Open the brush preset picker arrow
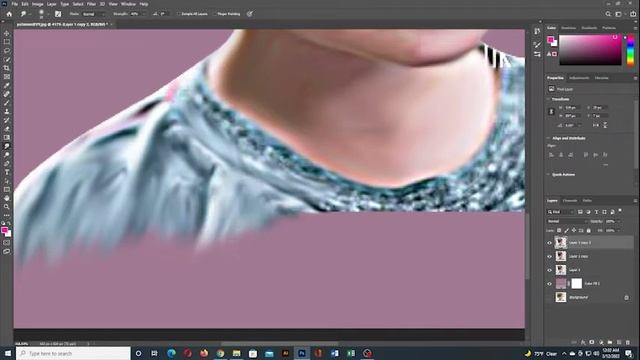 48,14
